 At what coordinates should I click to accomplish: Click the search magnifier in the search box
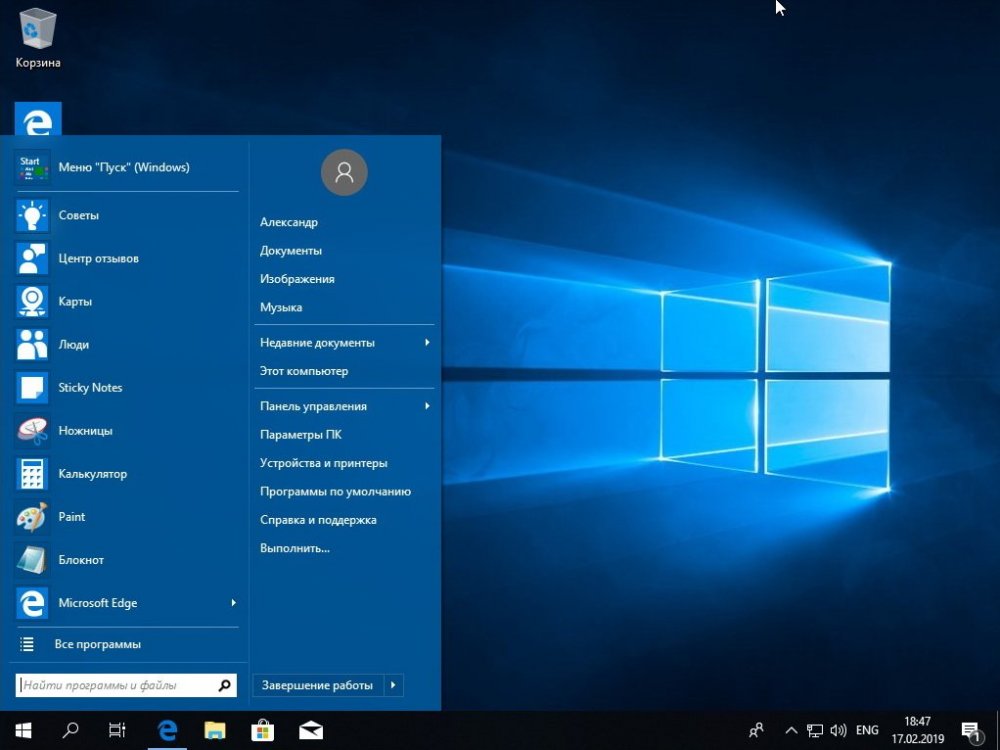tap(224, 686)
